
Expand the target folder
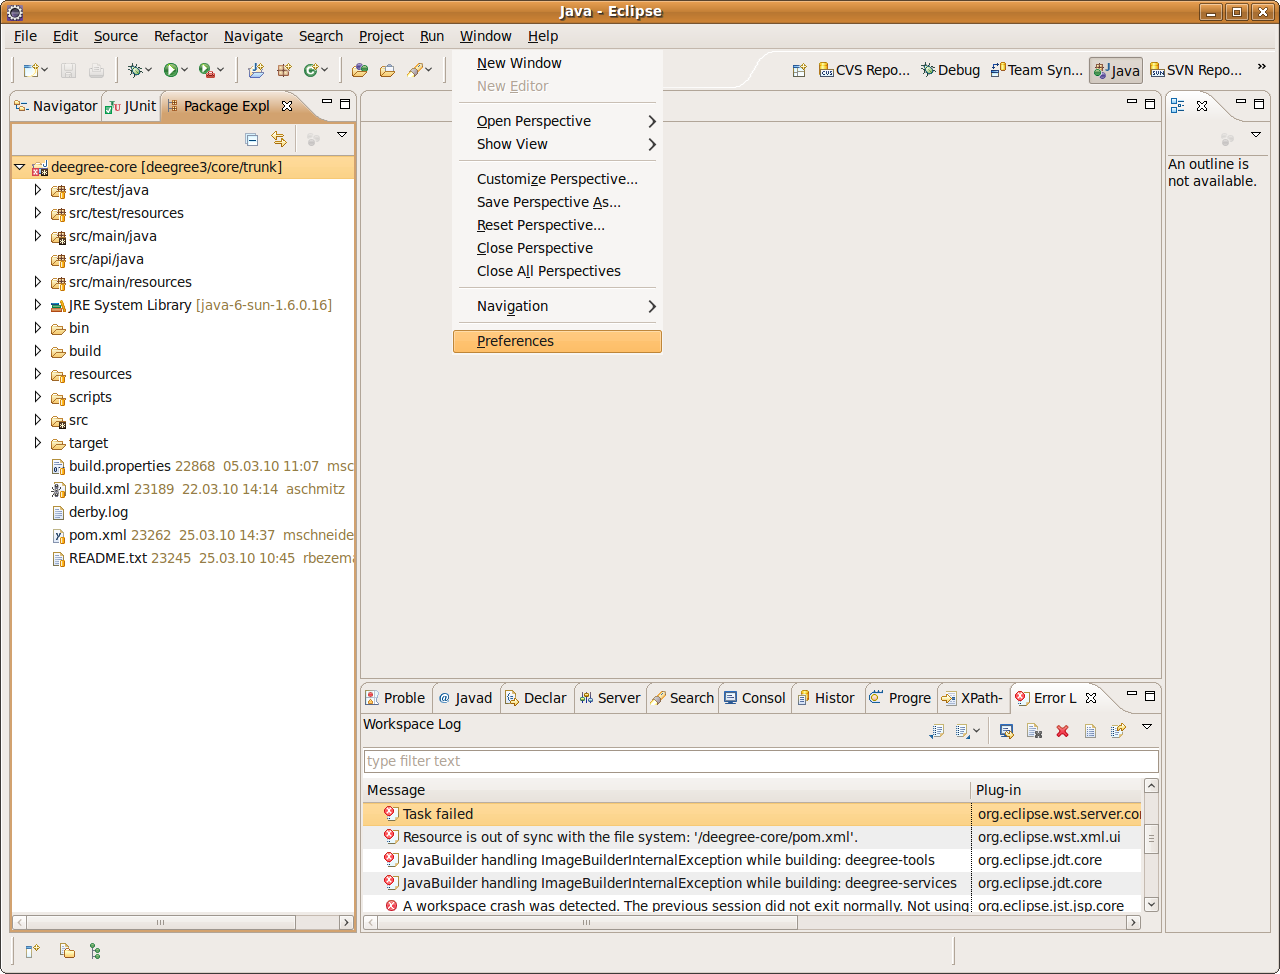coord(38,442)
